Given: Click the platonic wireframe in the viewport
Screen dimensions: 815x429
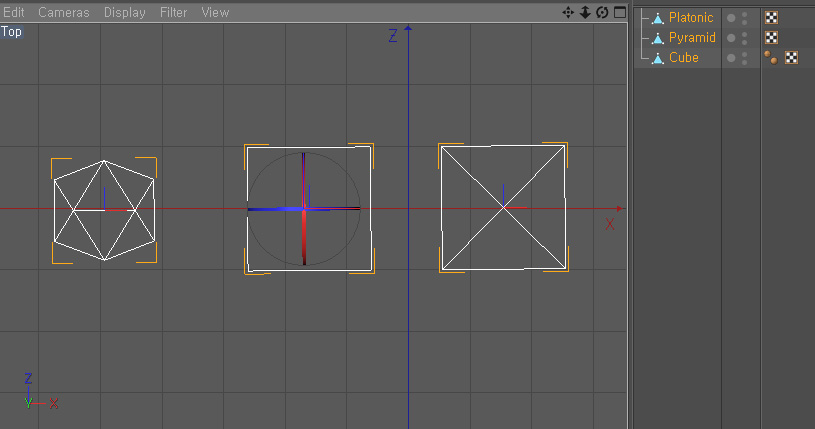Looking at the screenshot, I should point(104,210).
